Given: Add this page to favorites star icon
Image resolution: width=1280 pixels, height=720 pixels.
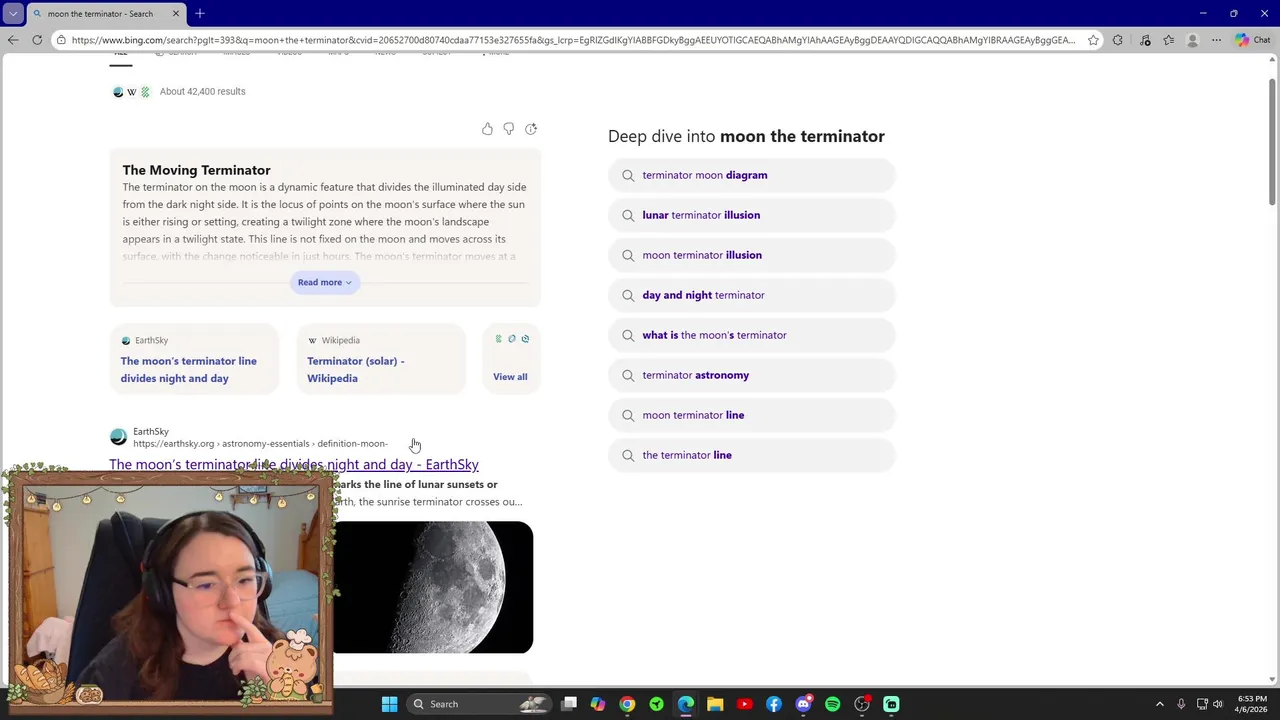Looking at the screenshot, I should click(x=1093, y=40).
